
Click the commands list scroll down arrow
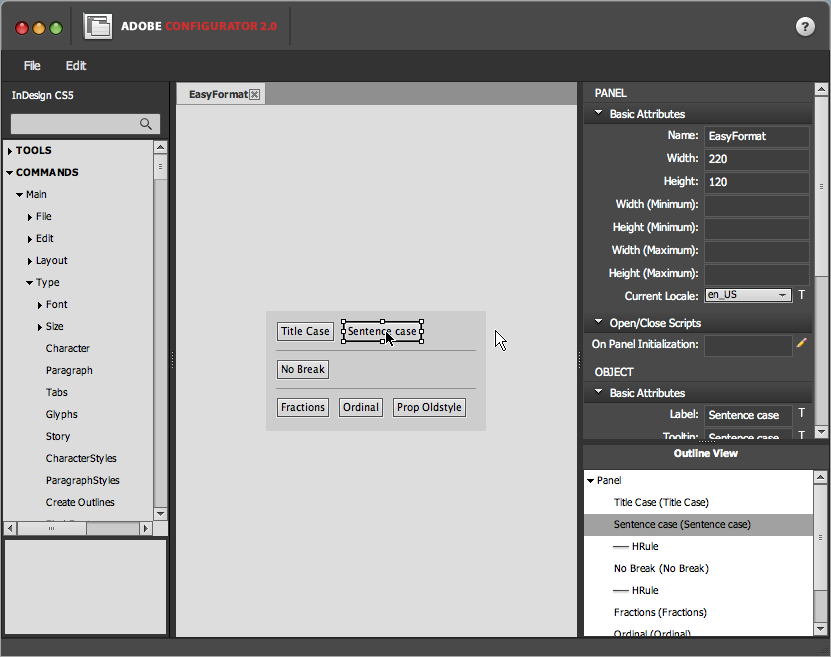160,513
